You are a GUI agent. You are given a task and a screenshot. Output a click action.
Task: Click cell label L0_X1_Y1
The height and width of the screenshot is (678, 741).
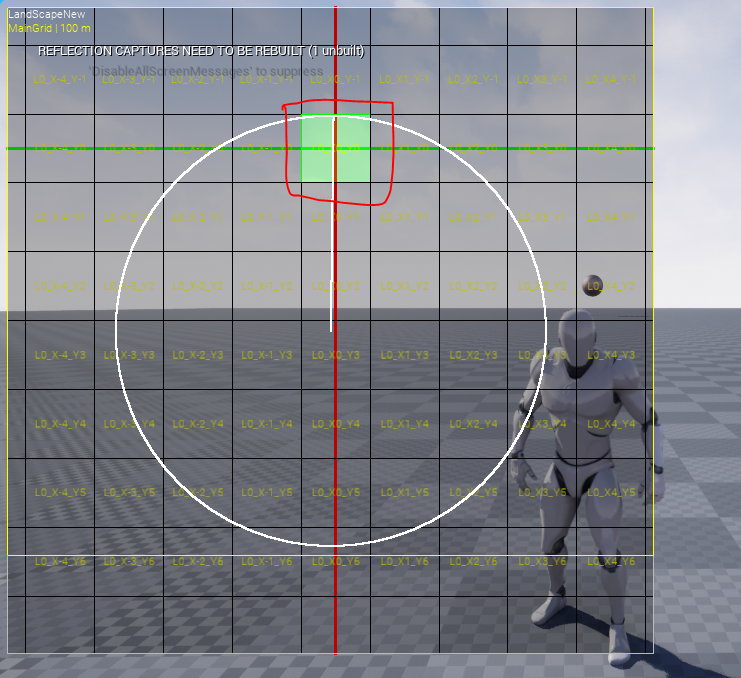pos(405,217)
